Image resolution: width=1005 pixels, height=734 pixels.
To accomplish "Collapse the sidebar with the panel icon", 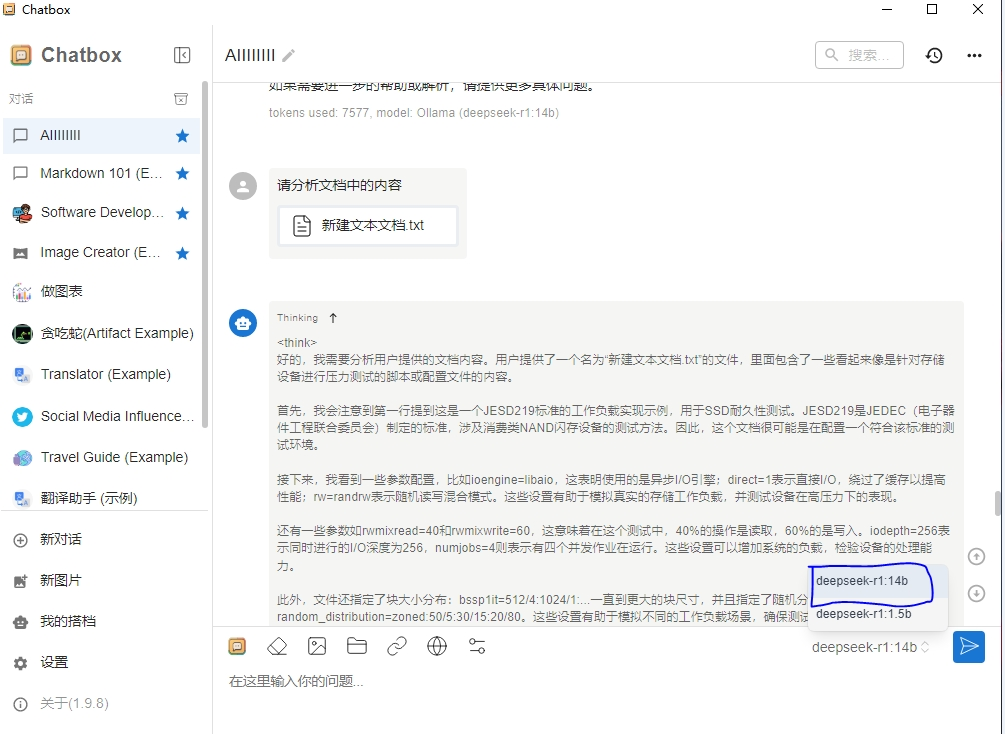I will click(x=182, y=55).
